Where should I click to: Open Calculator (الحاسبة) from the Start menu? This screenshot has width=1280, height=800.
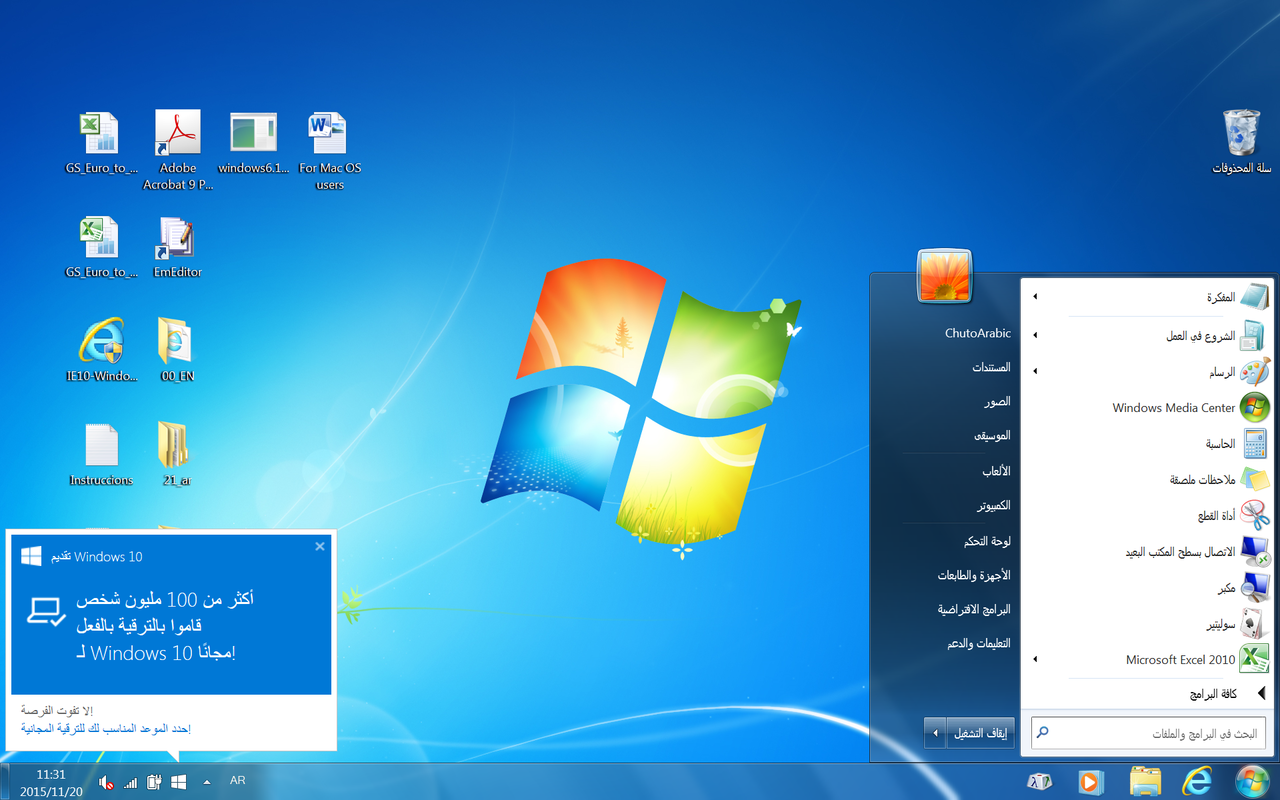pos(1148,444)
